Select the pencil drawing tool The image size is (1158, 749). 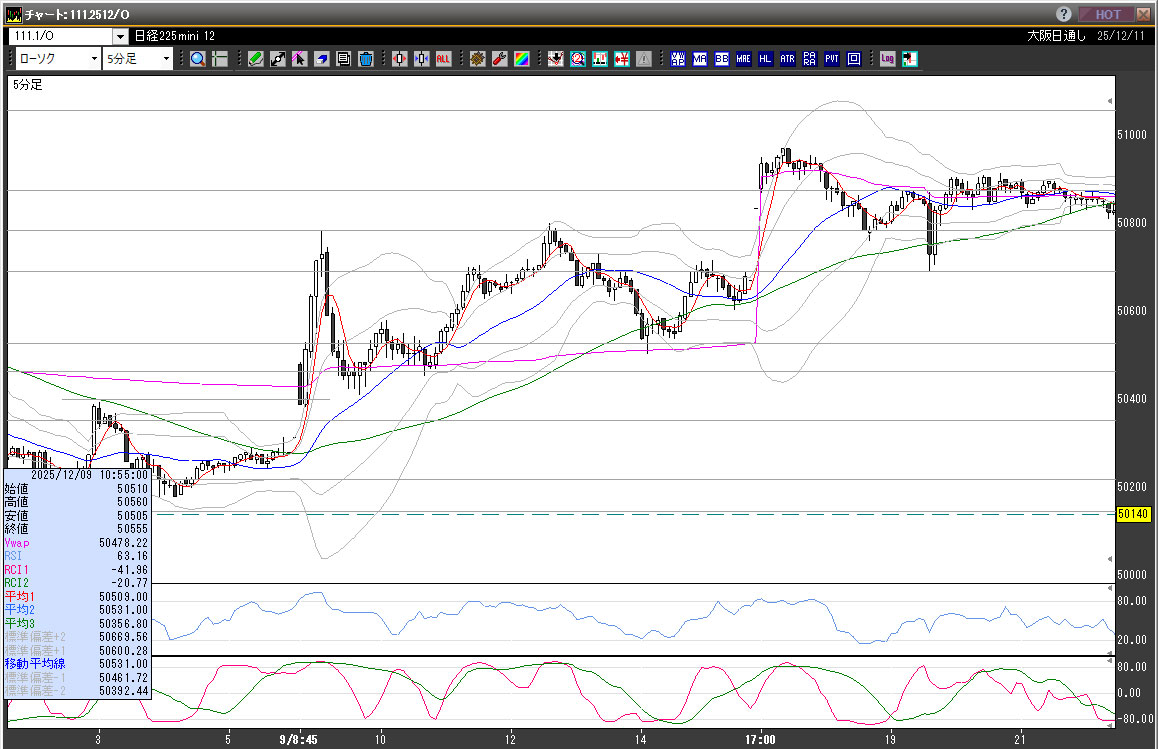point(255,59)
